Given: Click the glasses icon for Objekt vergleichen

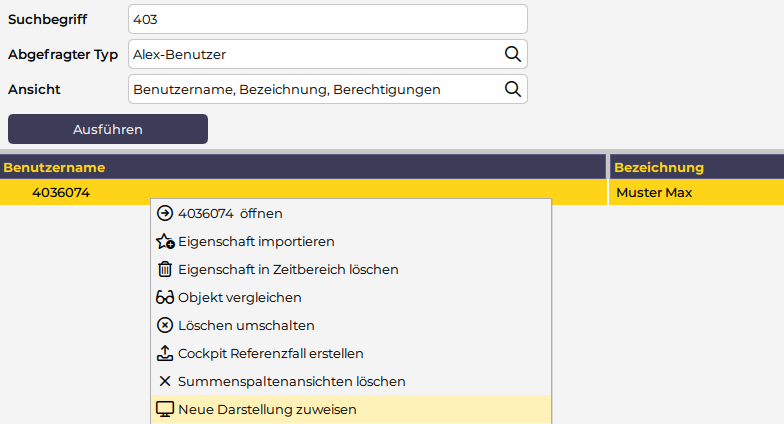Looking at the screenshot, I should pyautogui.click(x=165, y=297).
